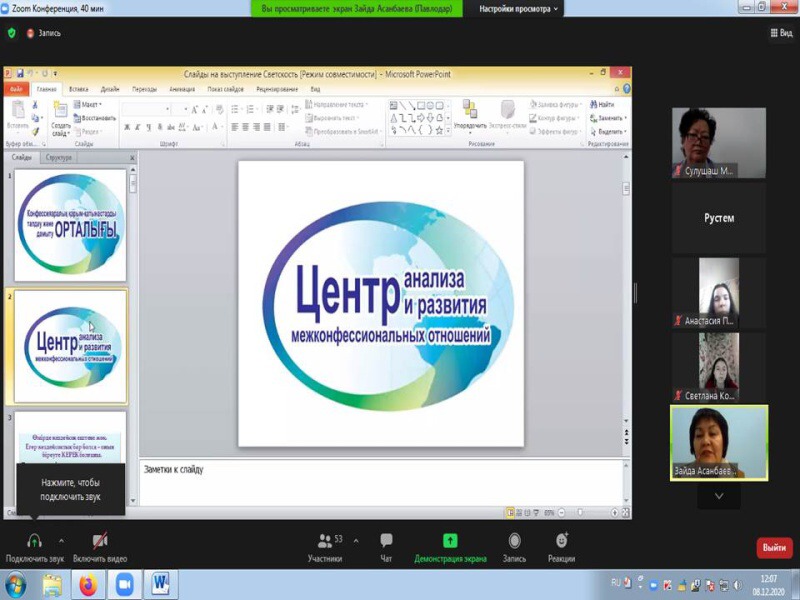The height and width of the screenshot is (600, 800).
Task: Switch to the Переходы ribbon tab
Action: tap(144, 89)
